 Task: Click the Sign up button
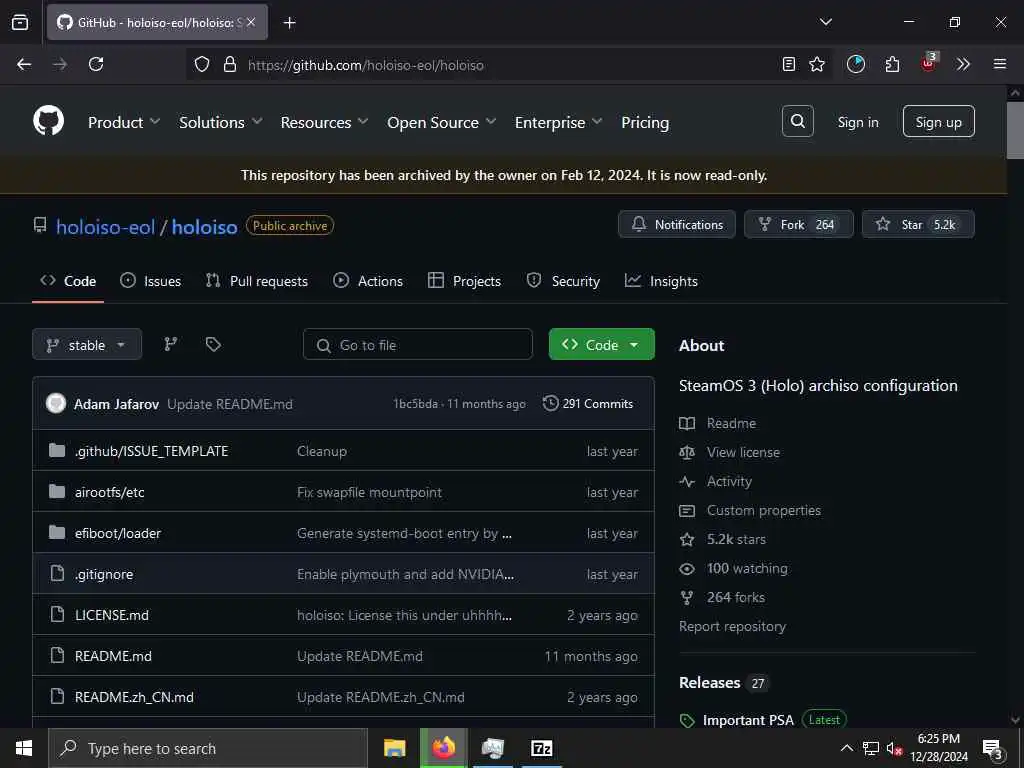938,121
